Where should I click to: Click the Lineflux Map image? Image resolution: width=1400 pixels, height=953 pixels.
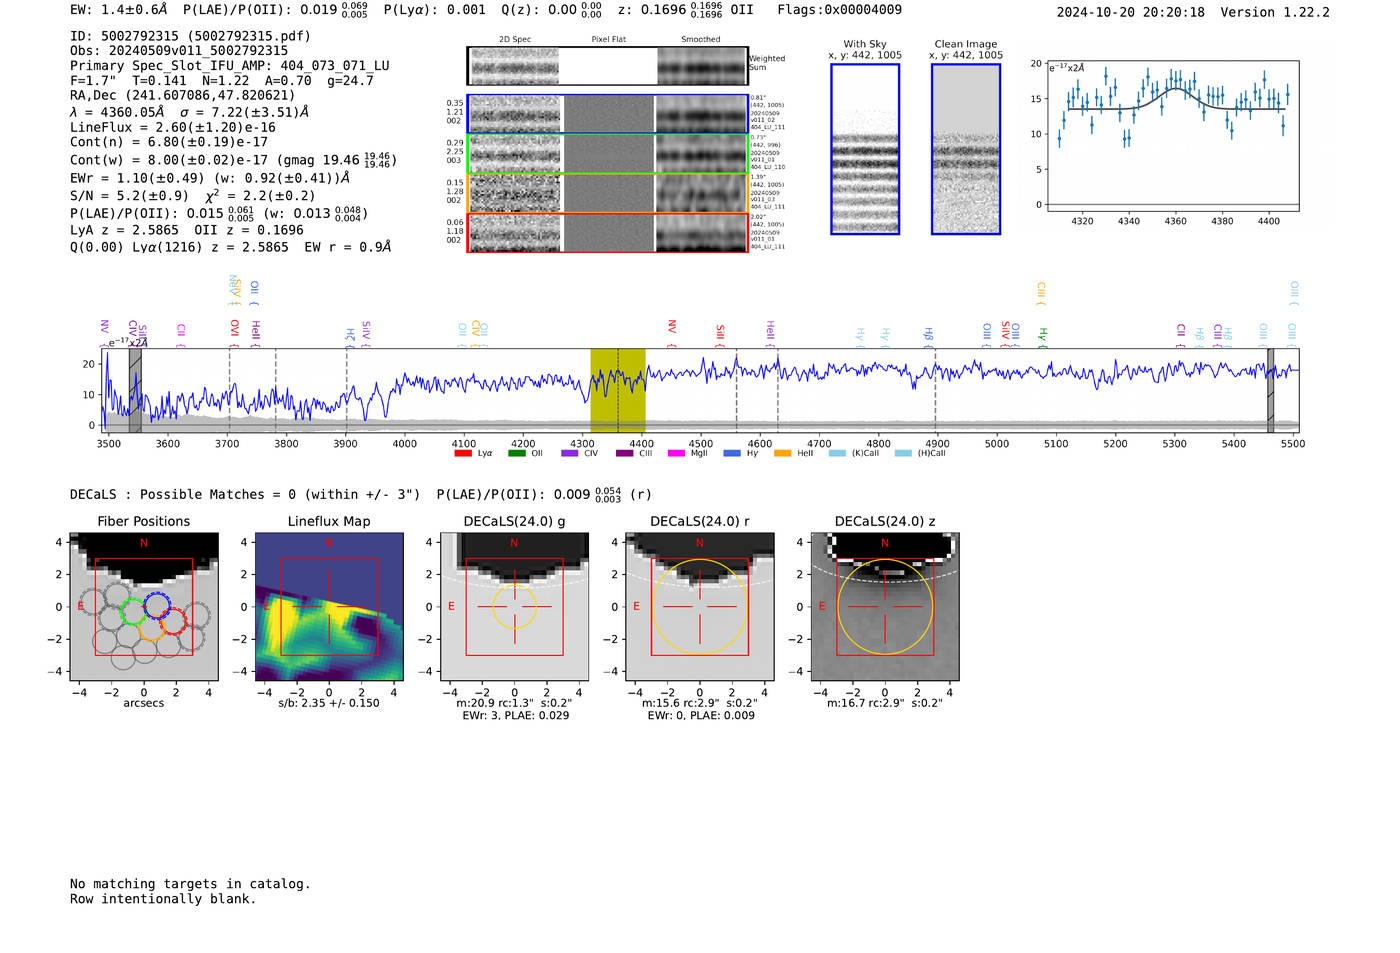(x=329, y=607)
